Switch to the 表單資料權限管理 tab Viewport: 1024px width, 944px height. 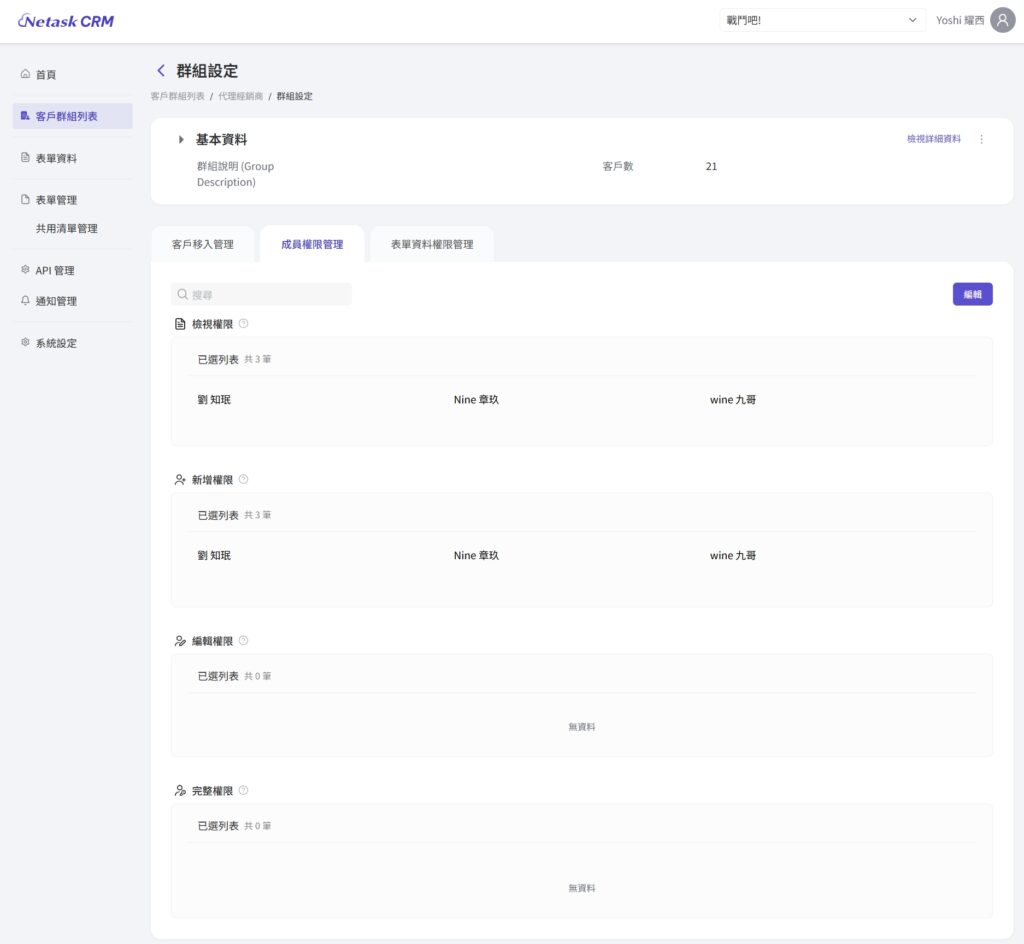click(x=432, y=244)
